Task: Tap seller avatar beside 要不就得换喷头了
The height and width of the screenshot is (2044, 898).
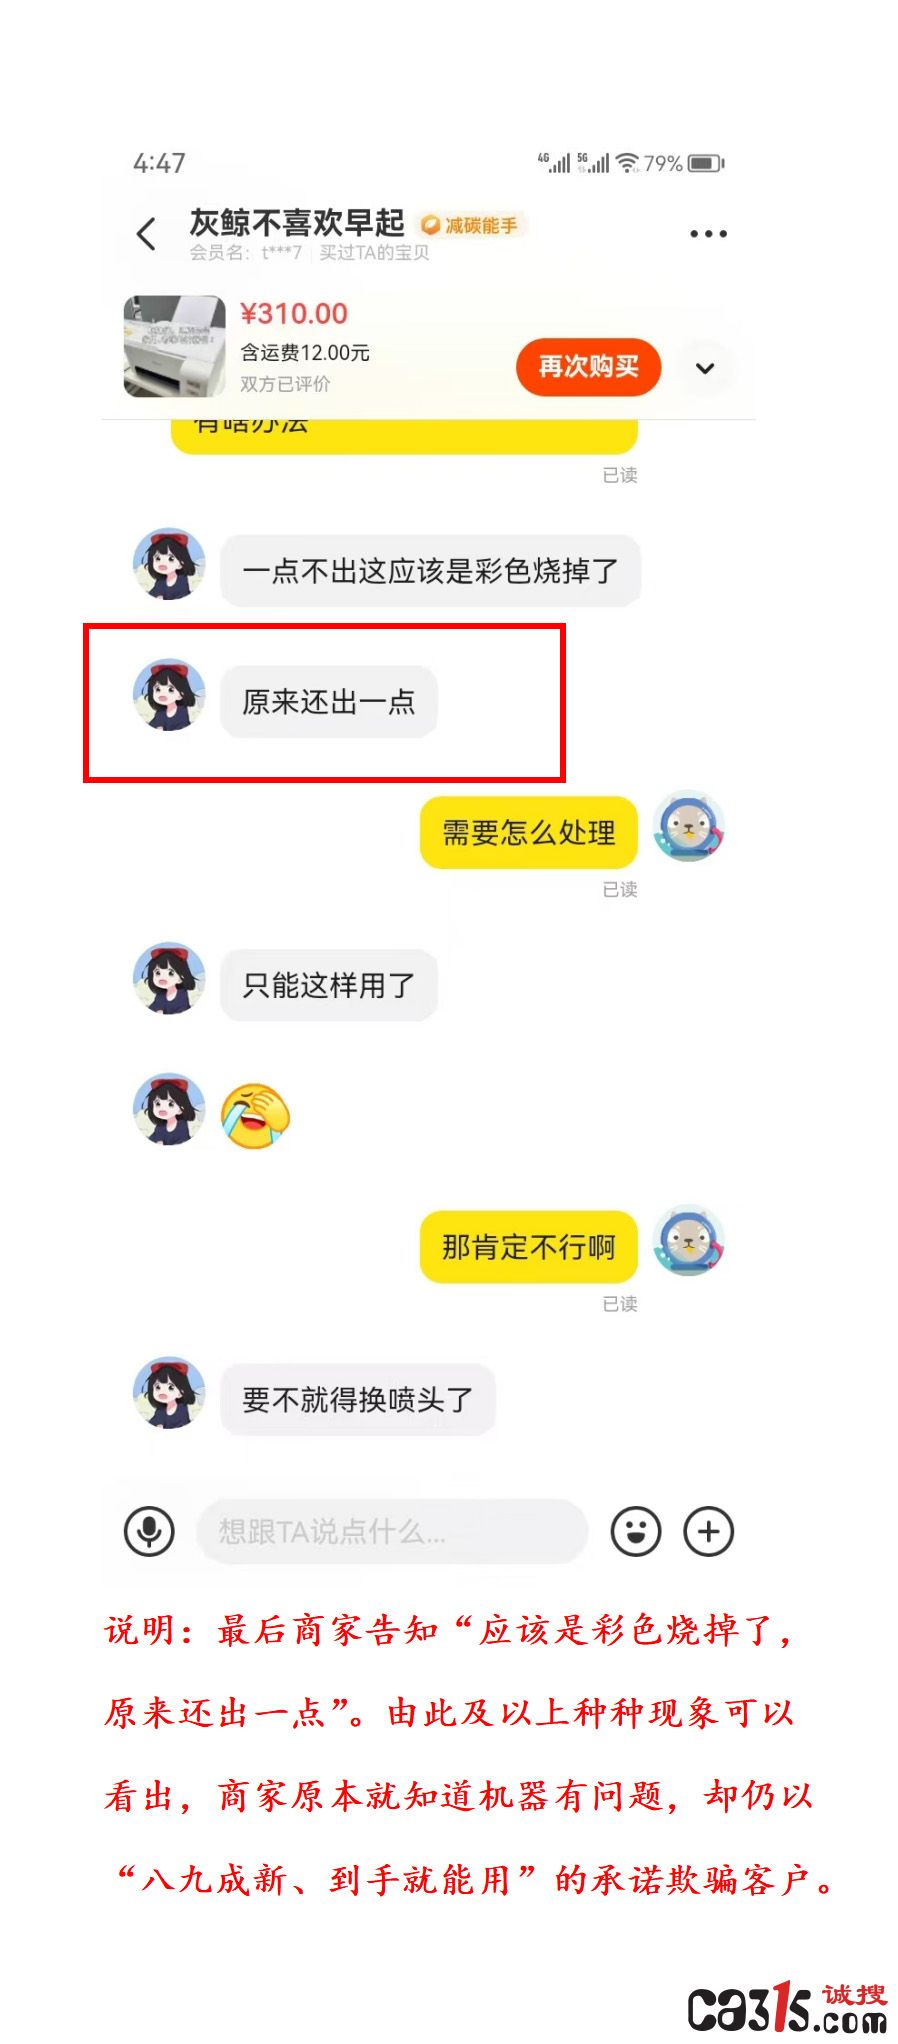Action: tap(169, 1392)
